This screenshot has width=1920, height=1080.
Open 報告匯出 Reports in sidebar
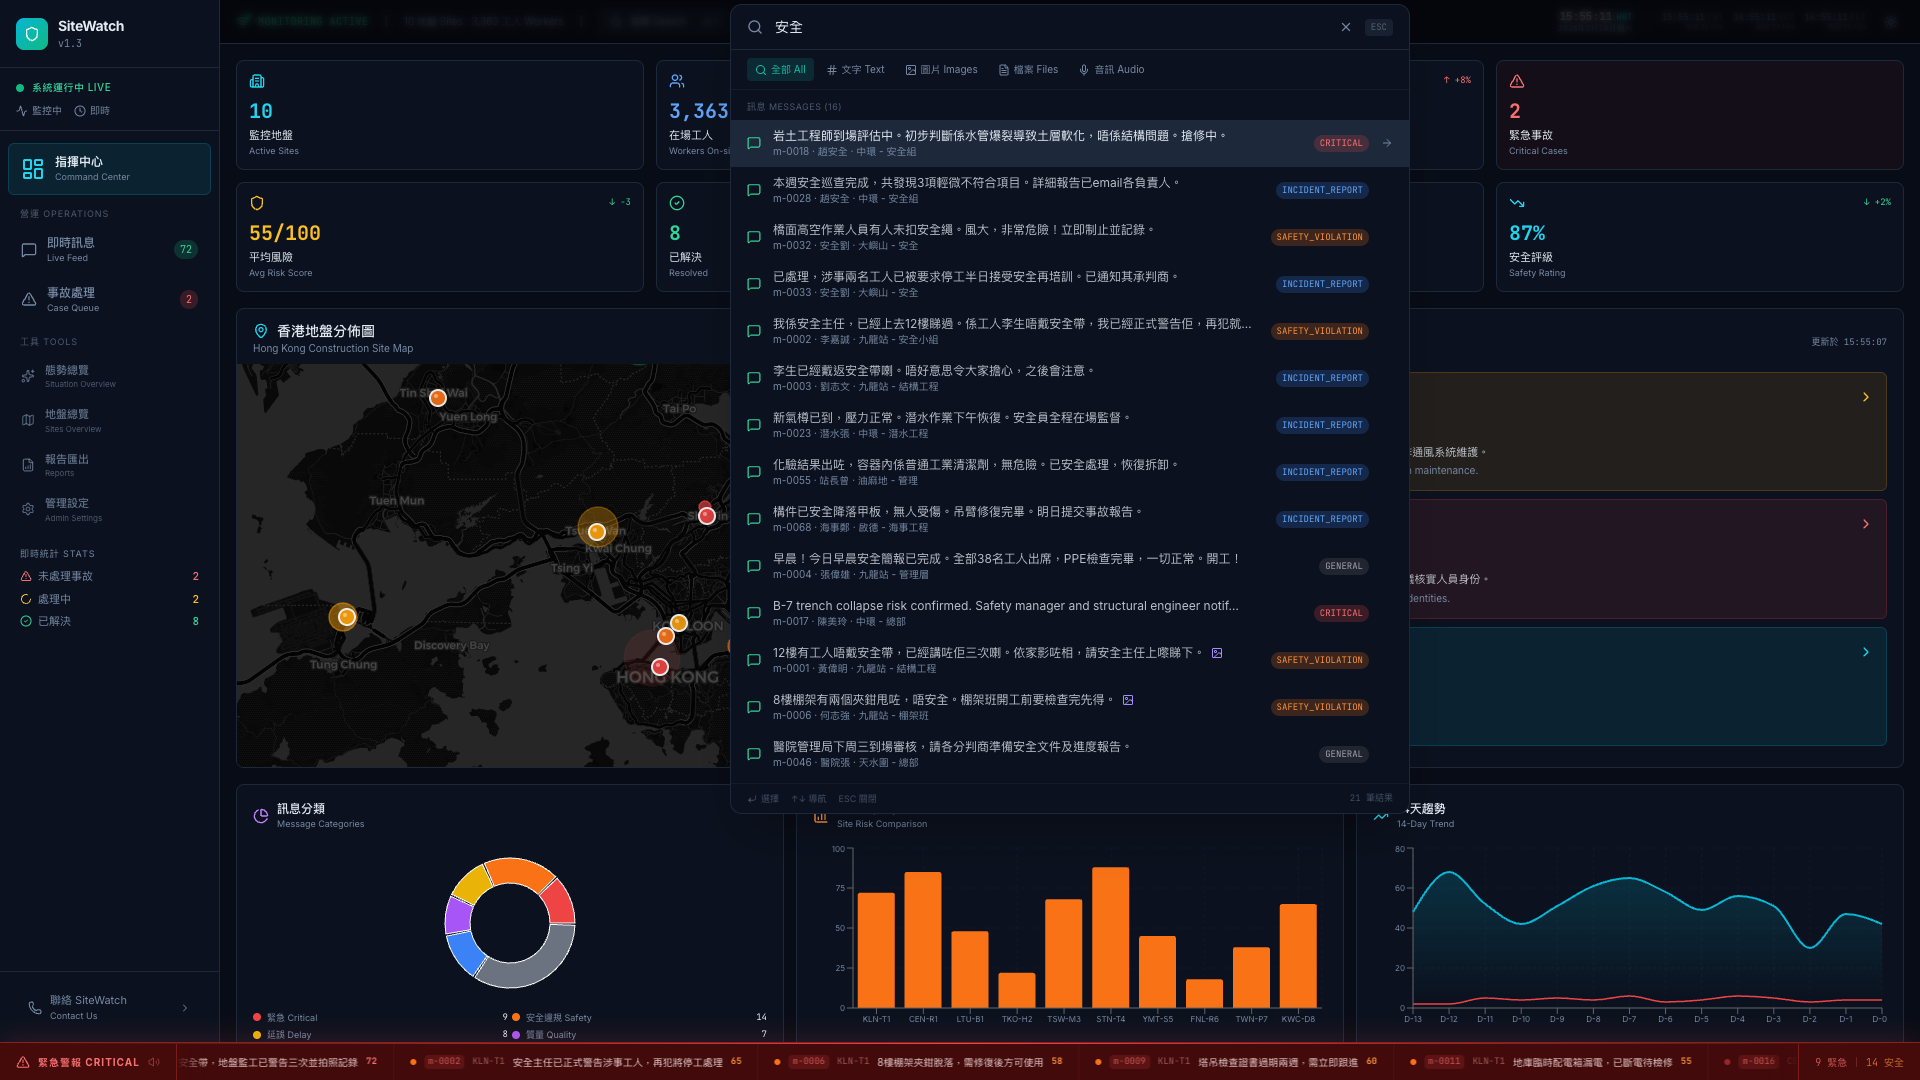(x=66, y=465)
